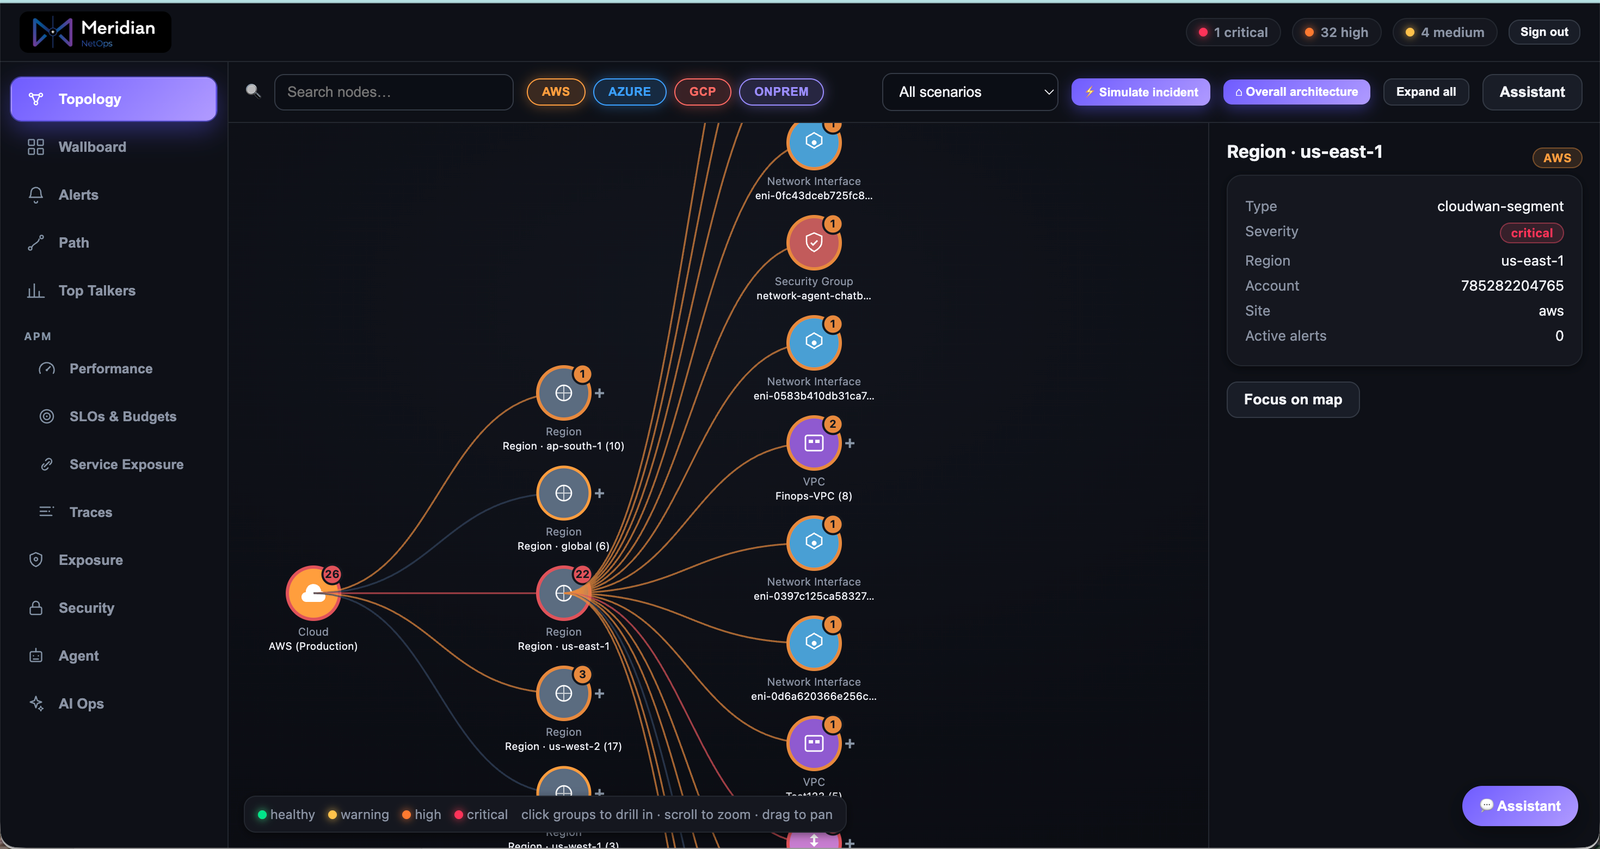Toggle the AZURE provider filter
This screenshot has height=849, width=1600.
pyautogui.click(x=630, y=92)
